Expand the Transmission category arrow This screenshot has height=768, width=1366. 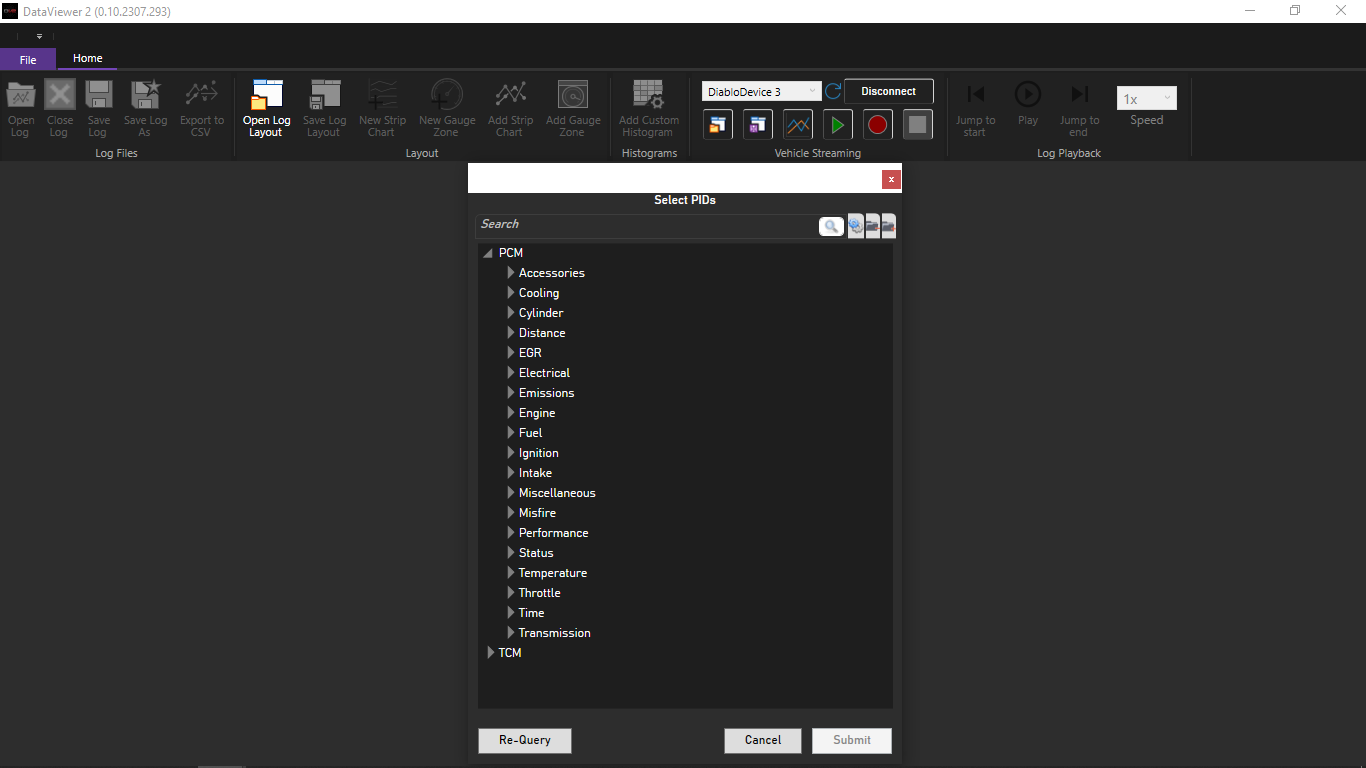click(x=510, y=632)
